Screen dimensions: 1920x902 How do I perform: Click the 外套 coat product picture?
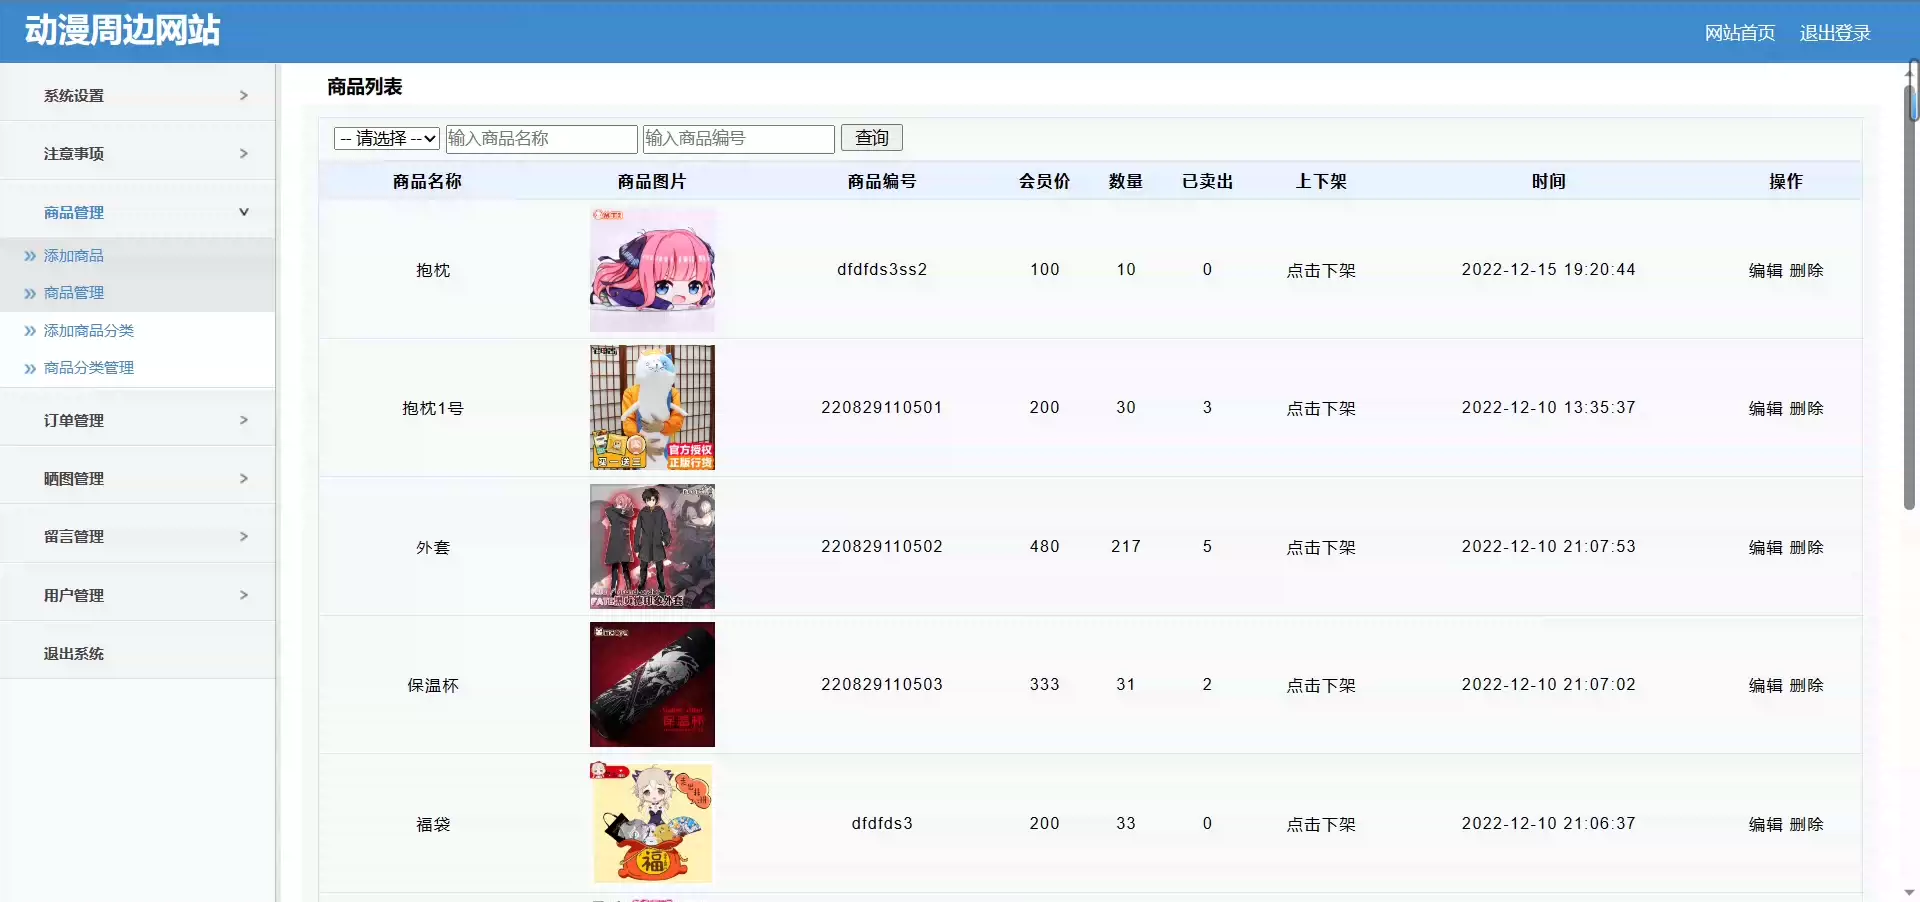click(x=652, y=546)
